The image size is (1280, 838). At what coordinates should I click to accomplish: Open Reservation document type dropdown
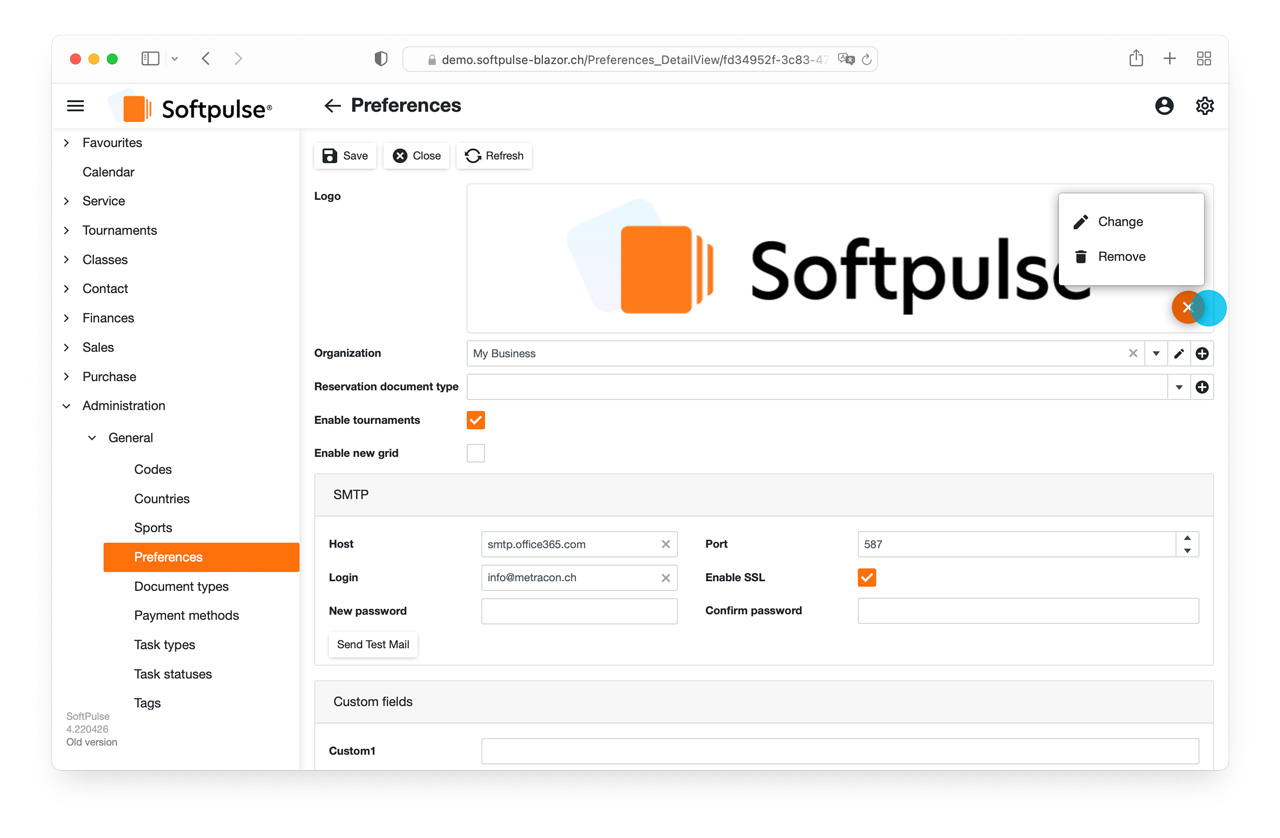[1179, 387]
